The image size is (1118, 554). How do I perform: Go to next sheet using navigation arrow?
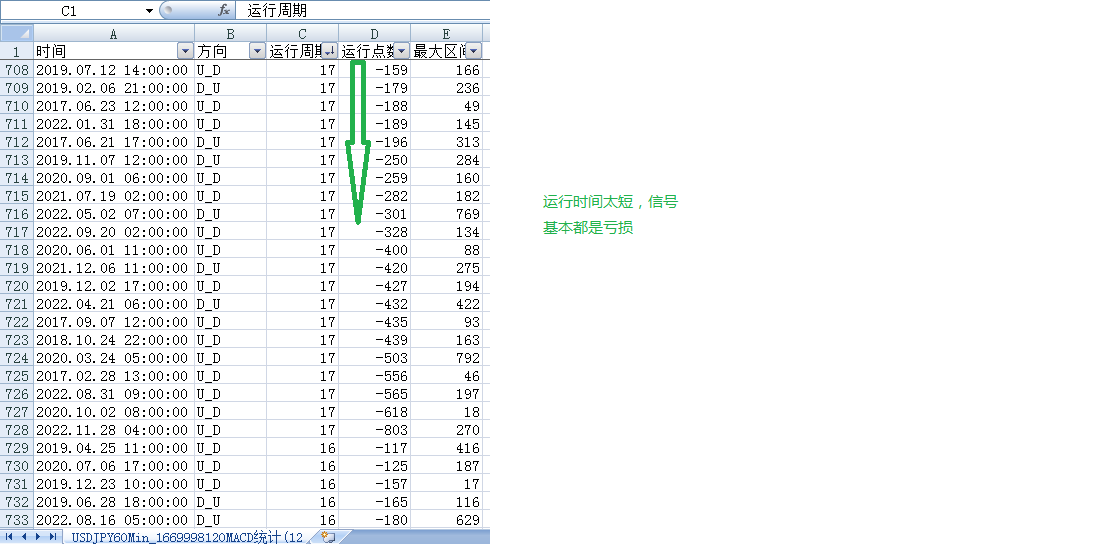pos(38,536)
